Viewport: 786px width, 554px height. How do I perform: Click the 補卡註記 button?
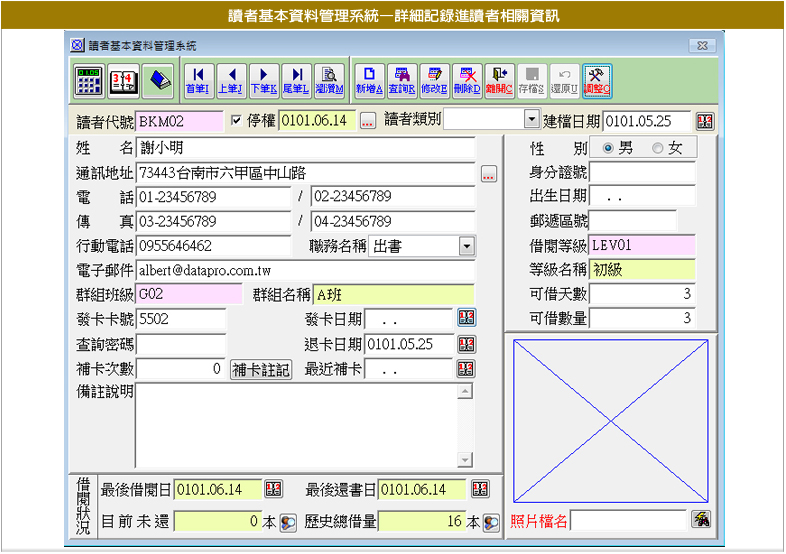[261, 370]
